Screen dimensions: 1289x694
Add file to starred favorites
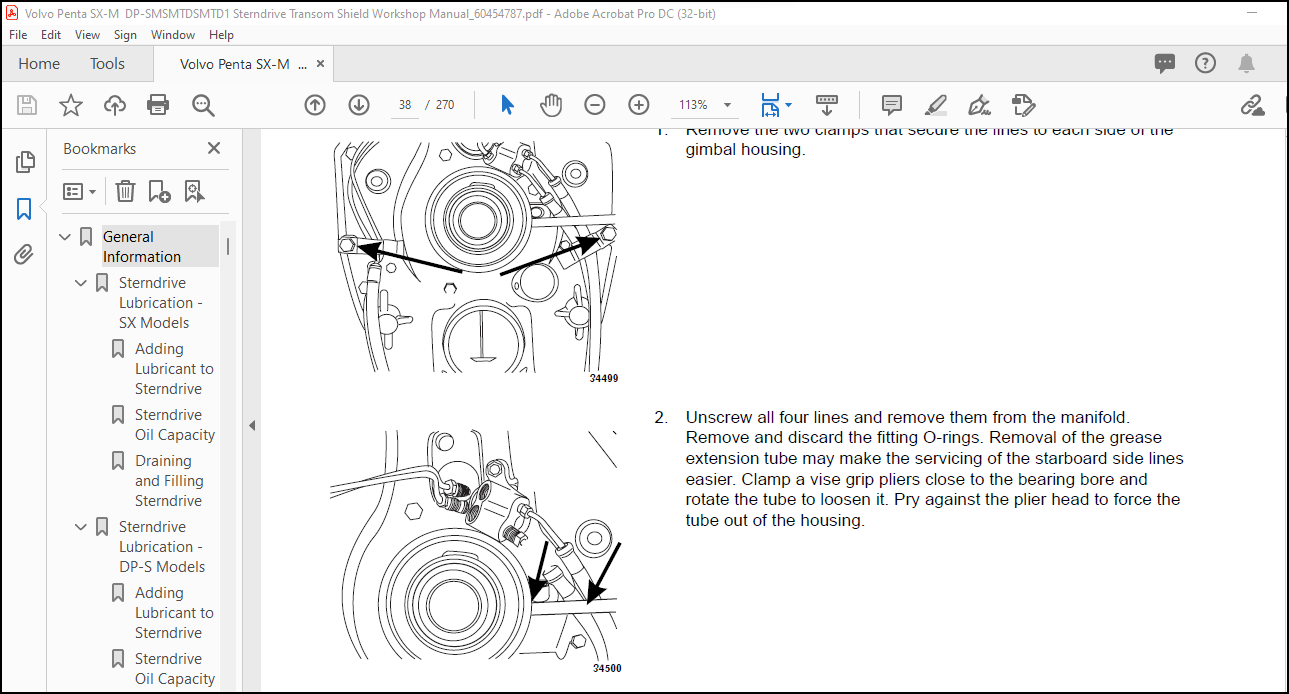(x=71, y=105)
